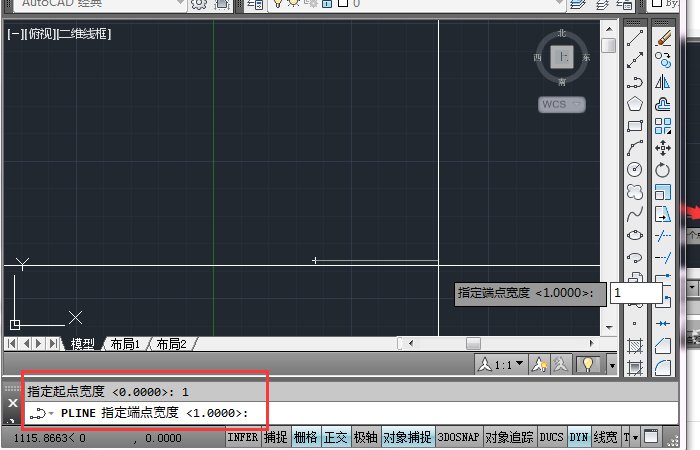Select the Offset tool

pyautogui.click(x=663, y=104)
